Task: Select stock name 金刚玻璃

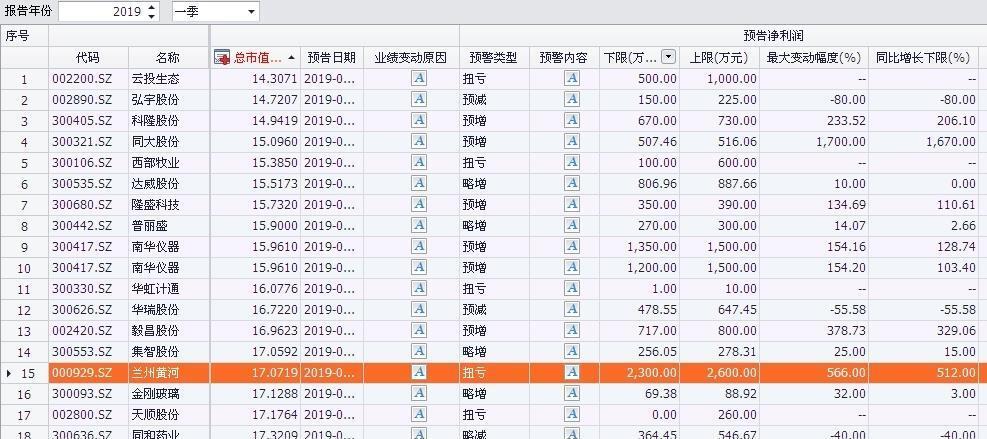Action: 155,394
